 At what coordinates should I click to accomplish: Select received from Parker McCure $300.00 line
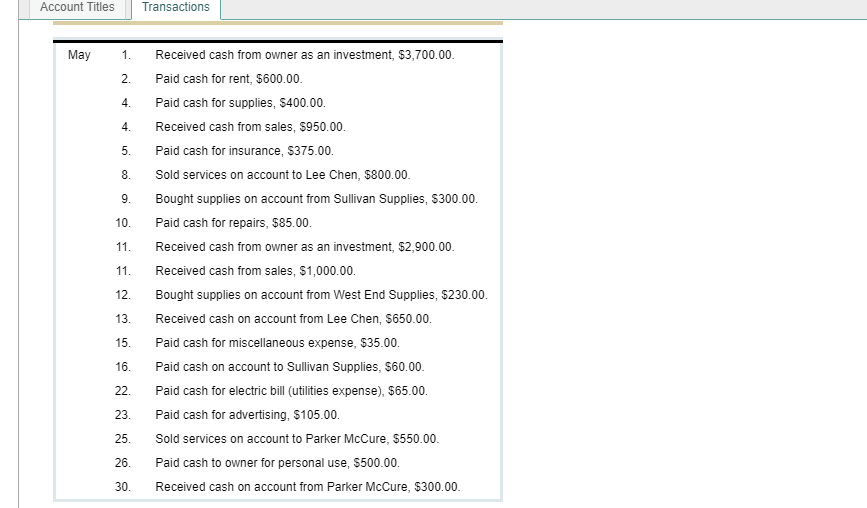pos(307,487)
